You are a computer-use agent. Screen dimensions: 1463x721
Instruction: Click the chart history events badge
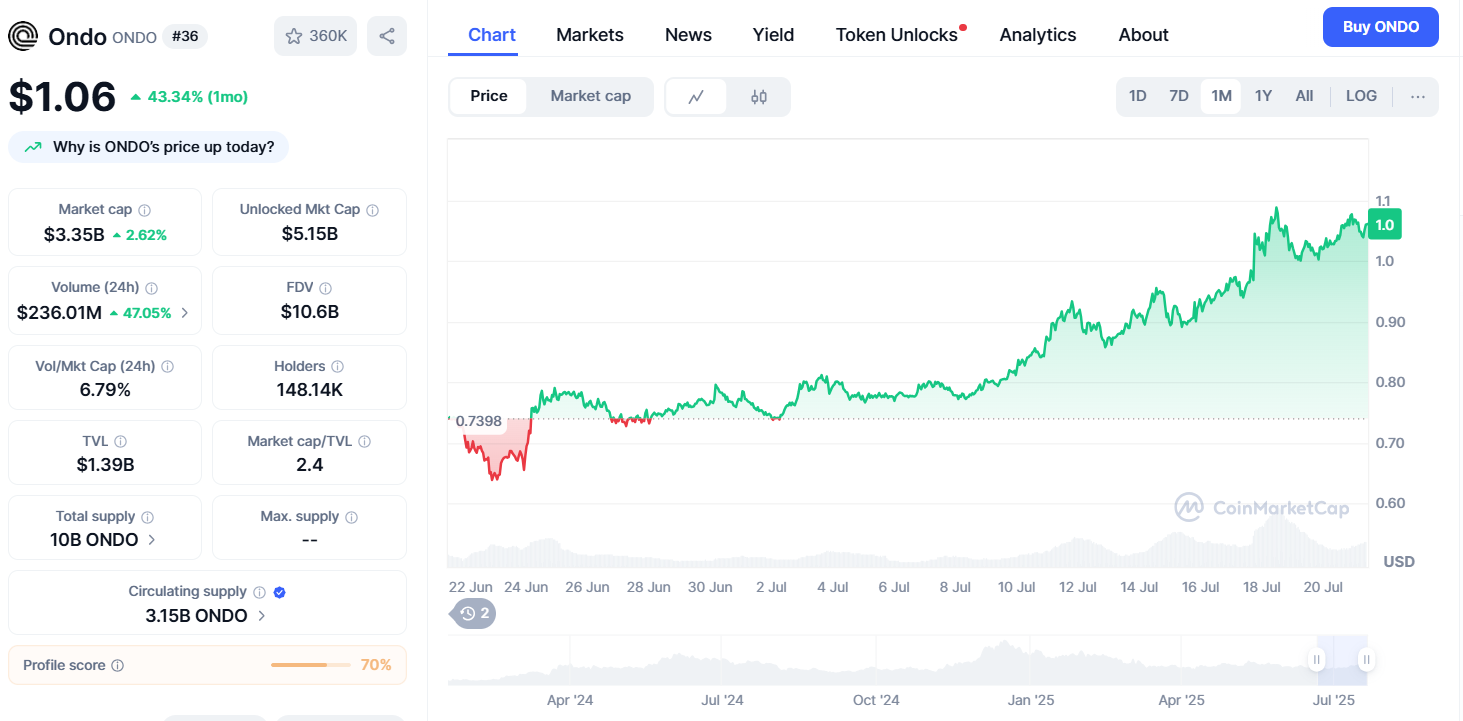(x=474, y=613)
